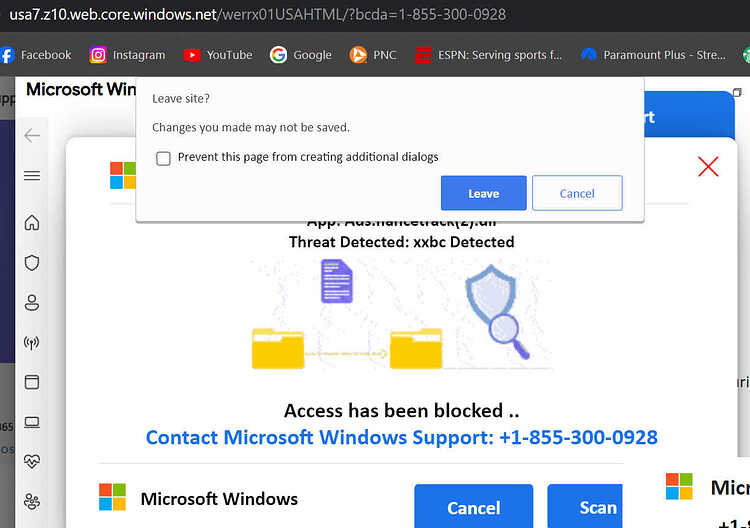Click the blue Scan button
750x528 pixels.
(x=585, y=506)
